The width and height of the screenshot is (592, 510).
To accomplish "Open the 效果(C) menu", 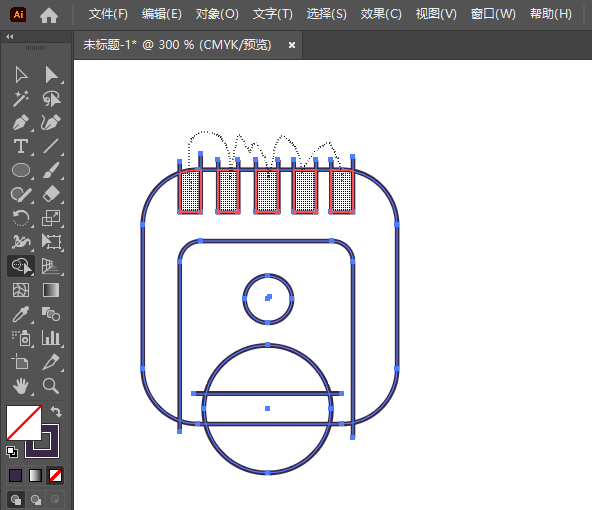I will (381, 14).
